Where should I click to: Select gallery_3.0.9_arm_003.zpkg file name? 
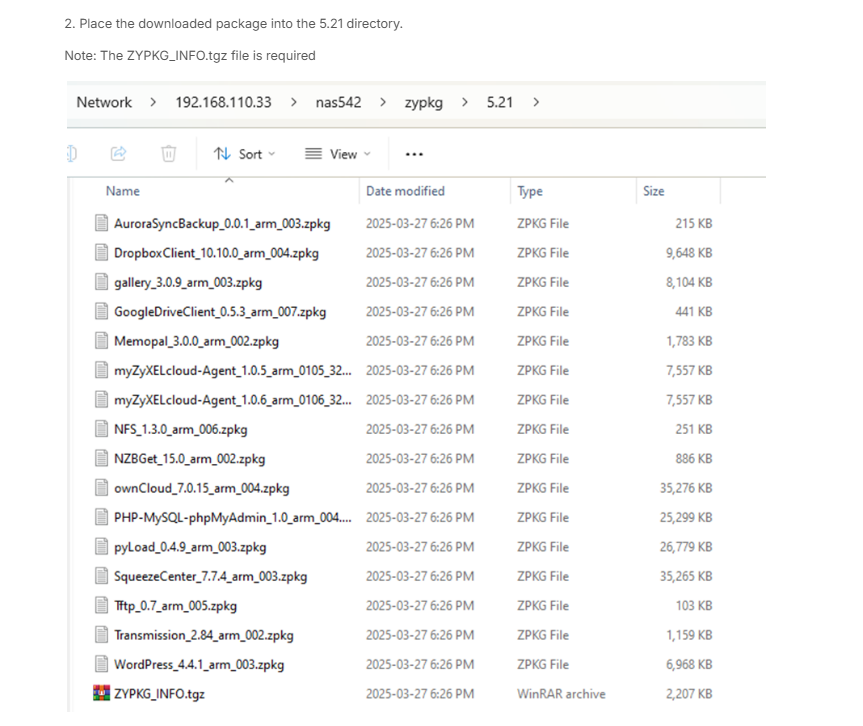pyautogui.click(x=188, y=282)
